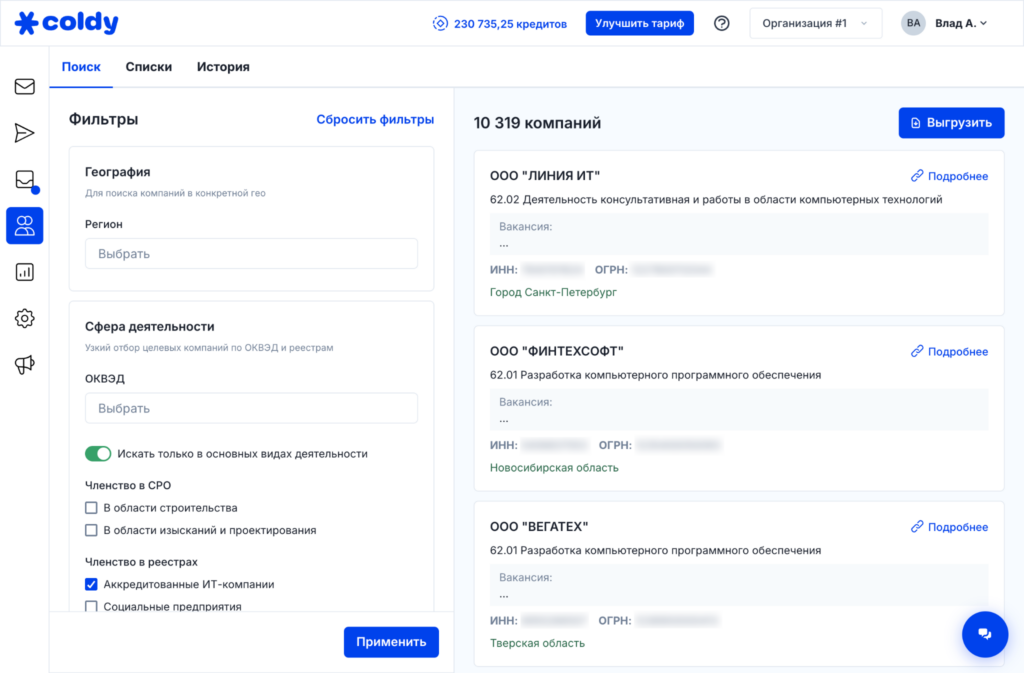Click the Улучшить тариф button
Screen dimensions: 1024x673
pos(639,23)
